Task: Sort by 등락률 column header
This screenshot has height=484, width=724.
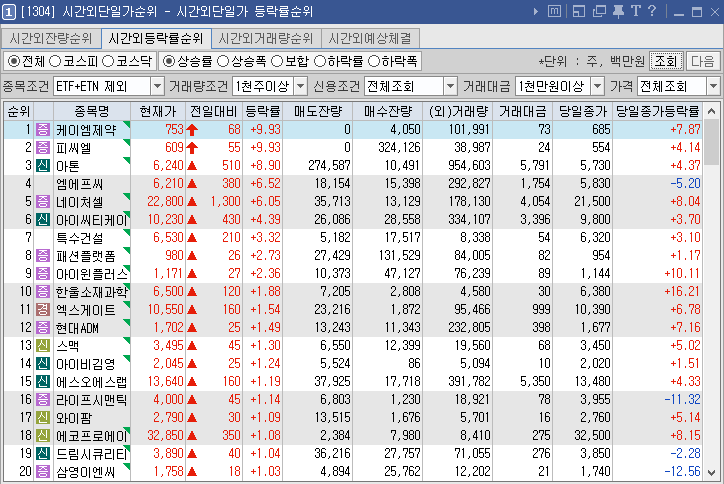Action: [x=263, y=111]
